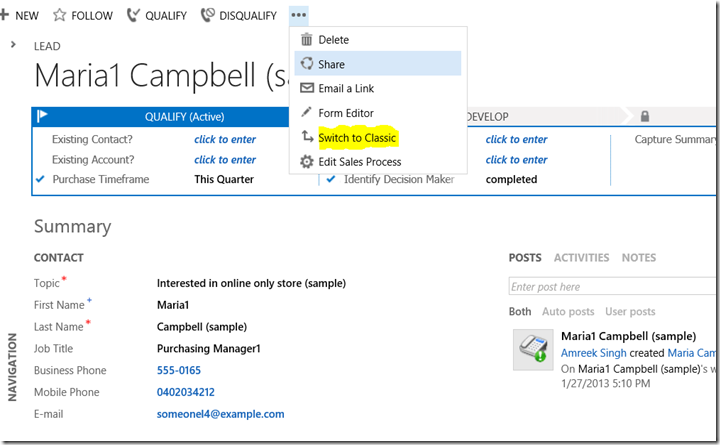The image size is (720, 445).
Task: Click the Delete trash icon in menu
Action: 307,40
